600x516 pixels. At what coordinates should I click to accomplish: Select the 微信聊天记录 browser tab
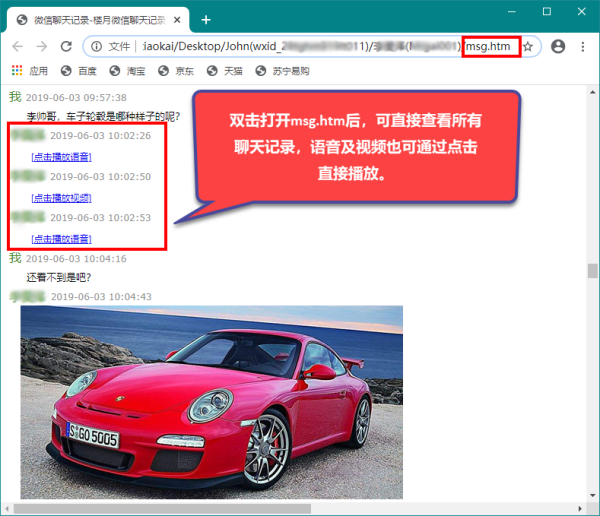click(95, 19)
